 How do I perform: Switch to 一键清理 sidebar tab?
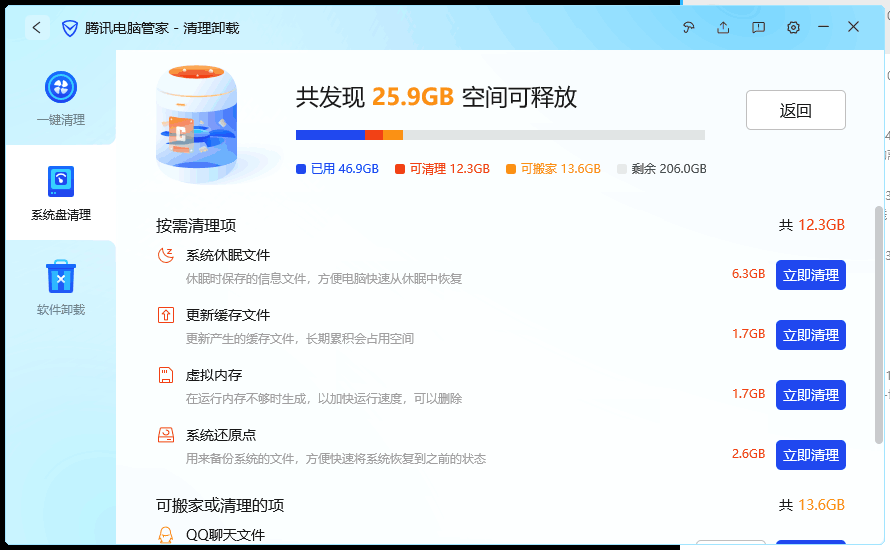61,98
